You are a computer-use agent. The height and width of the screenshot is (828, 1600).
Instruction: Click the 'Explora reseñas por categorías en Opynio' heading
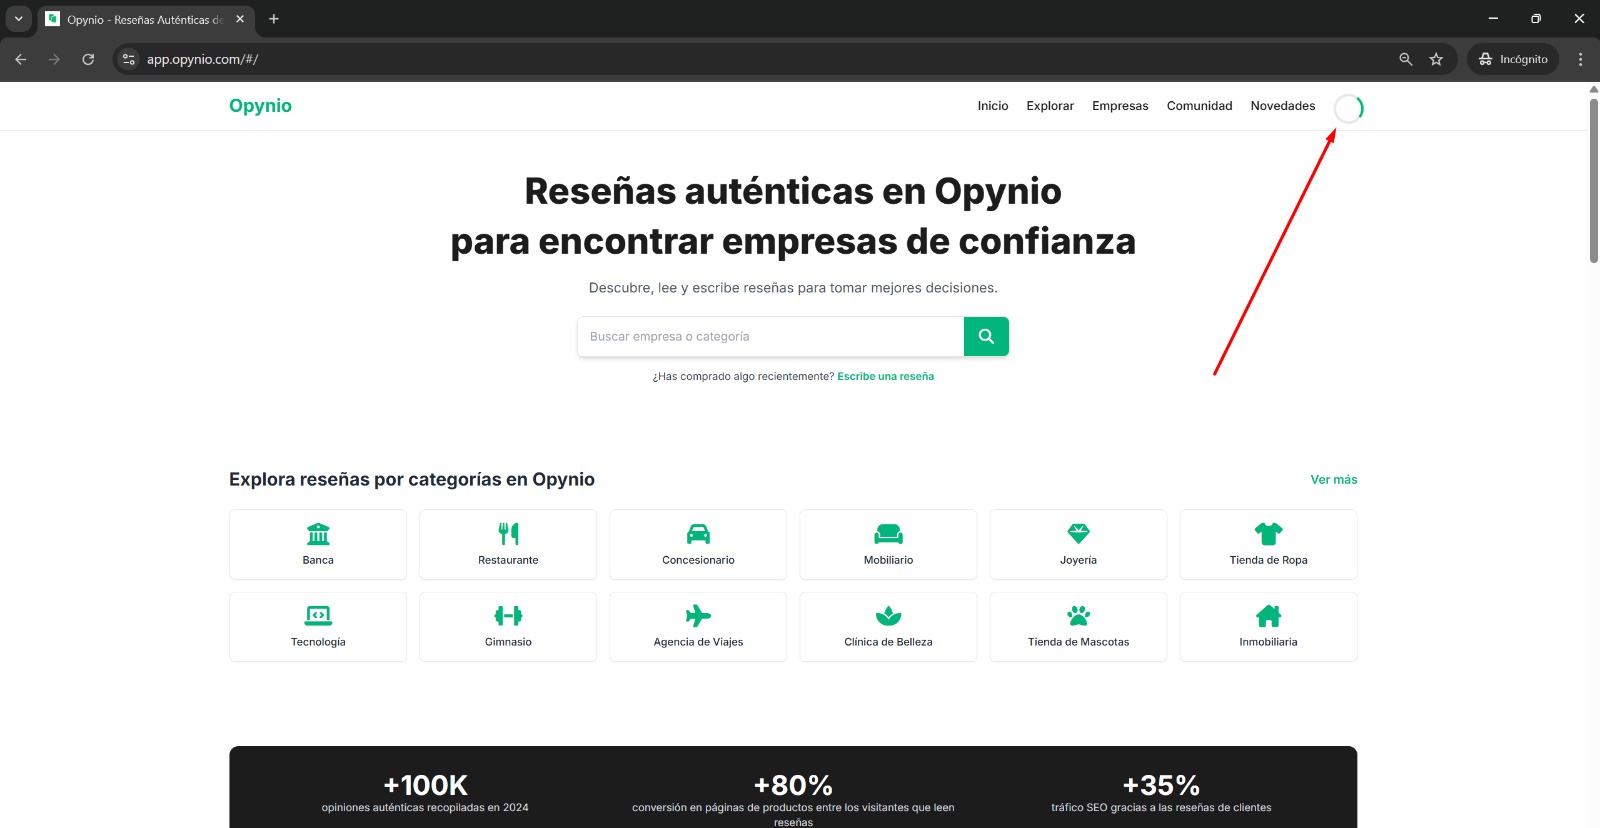point(412,480)
